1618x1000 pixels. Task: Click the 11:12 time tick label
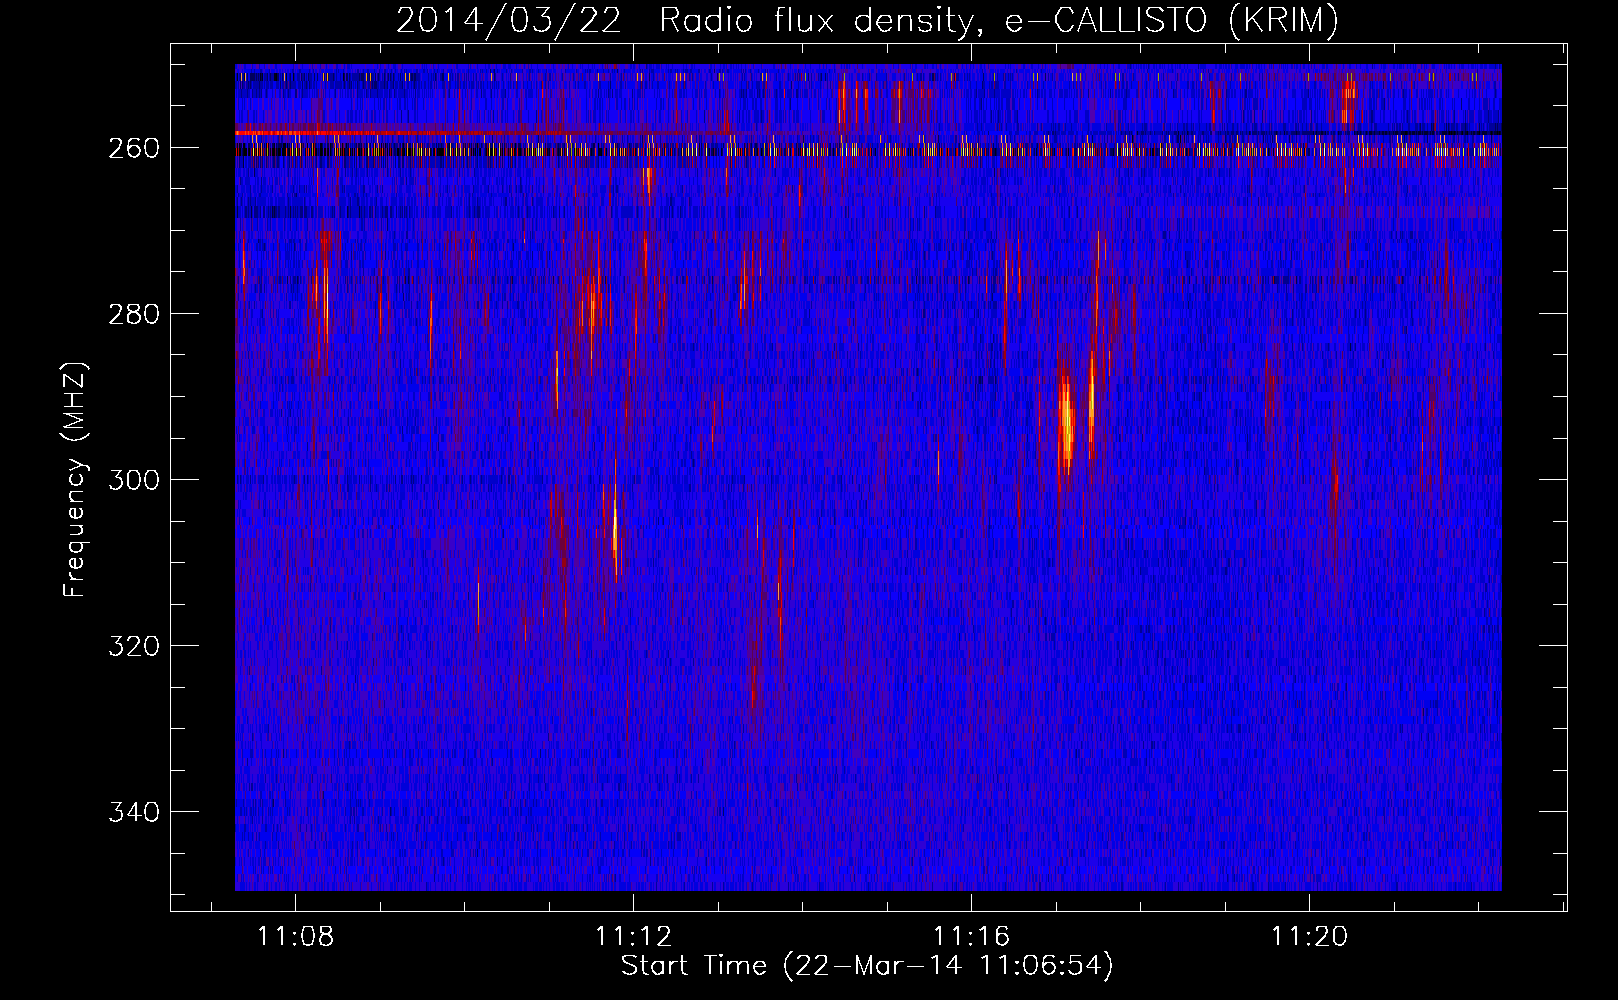(x=634, y=937)
